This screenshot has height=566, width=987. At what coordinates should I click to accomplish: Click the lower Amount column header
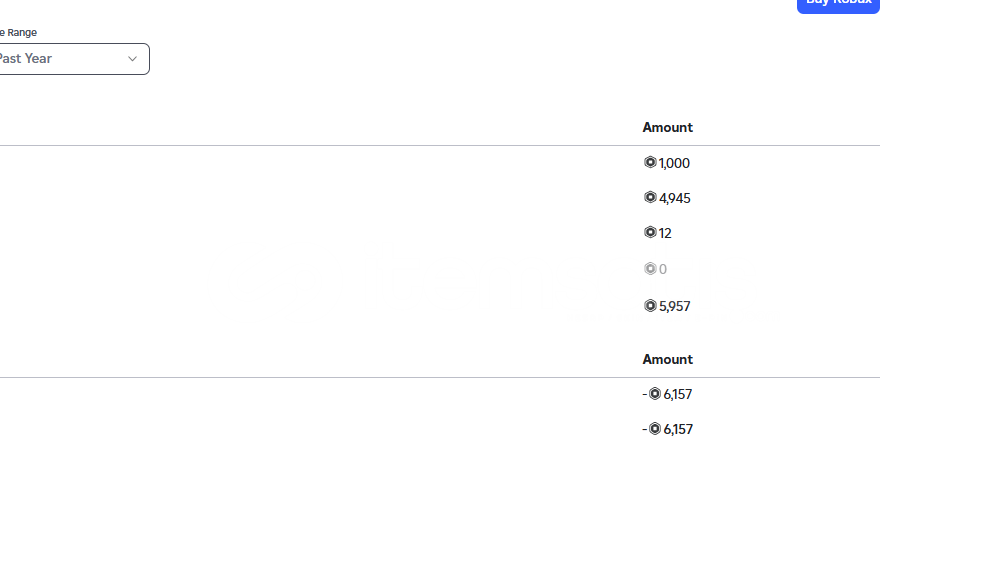667,359
